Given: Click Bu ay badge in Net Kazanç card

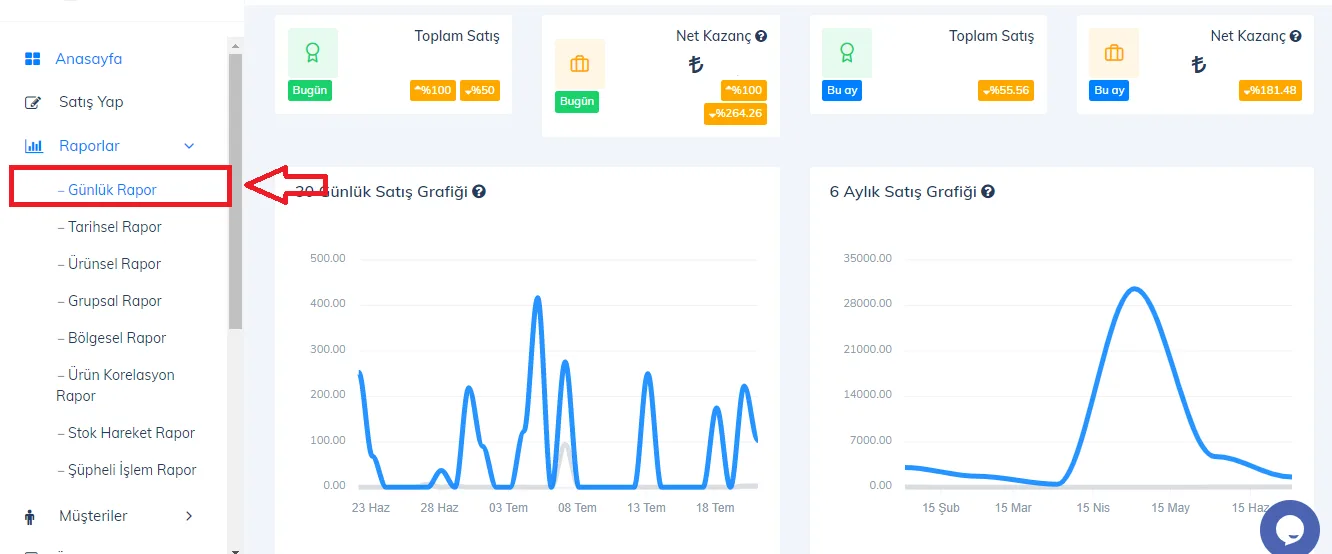Looking at the screenshot, I should click(1109, 90).
